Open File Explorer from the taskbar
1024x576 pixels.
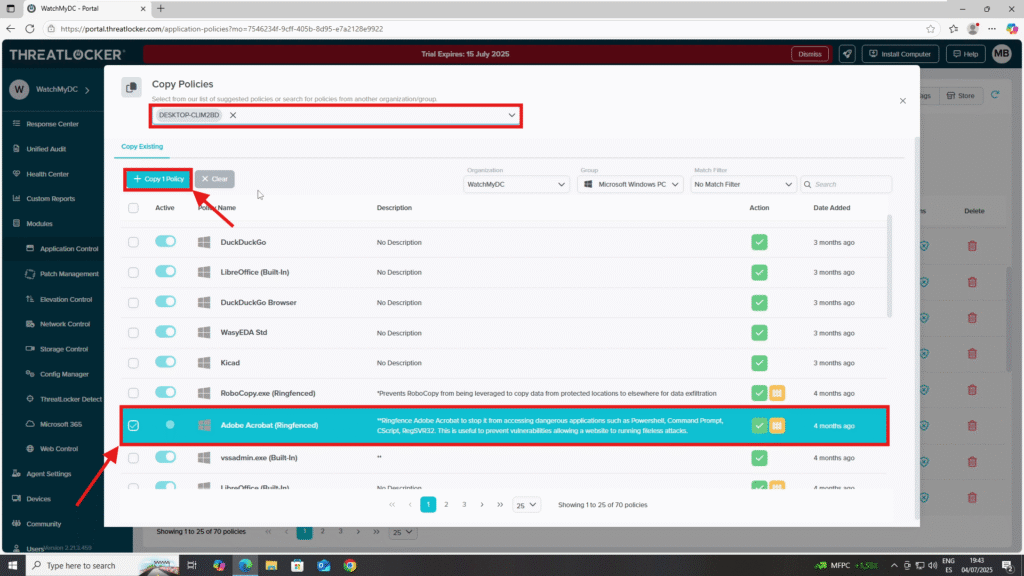pyautogui.click(x=271, y=566)
